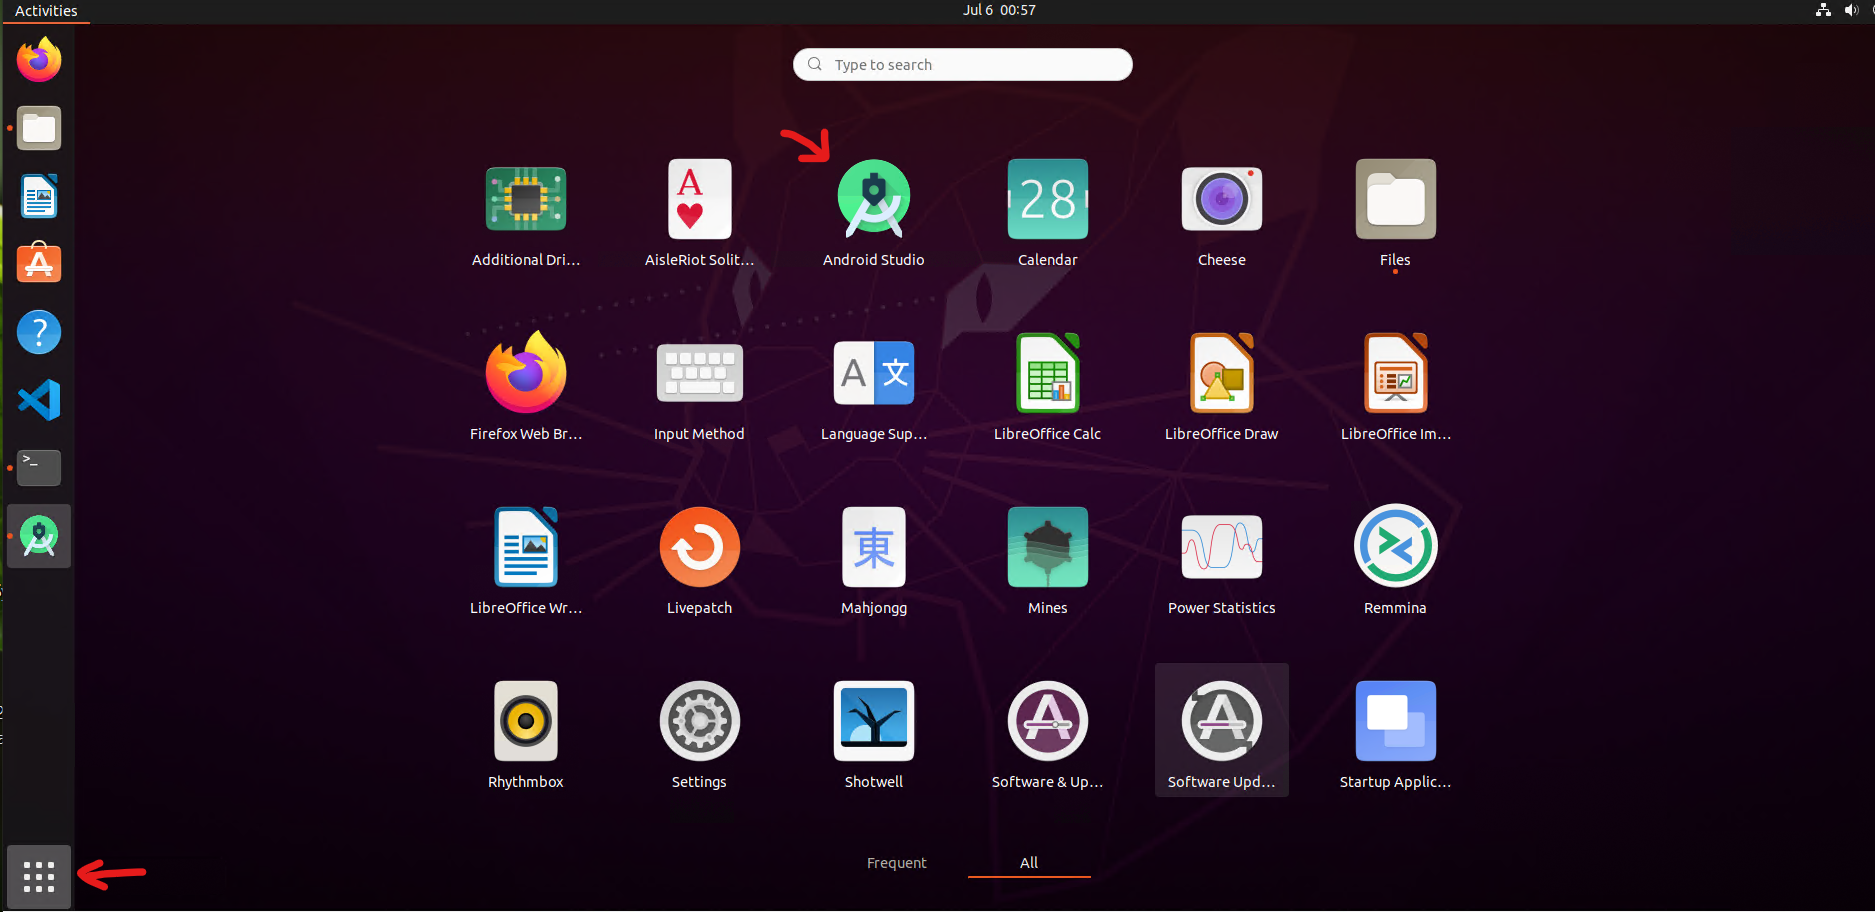The height and width of the screenshot is (912, 1876).
Task: Click the Type to search field
Action: [963, 64]
